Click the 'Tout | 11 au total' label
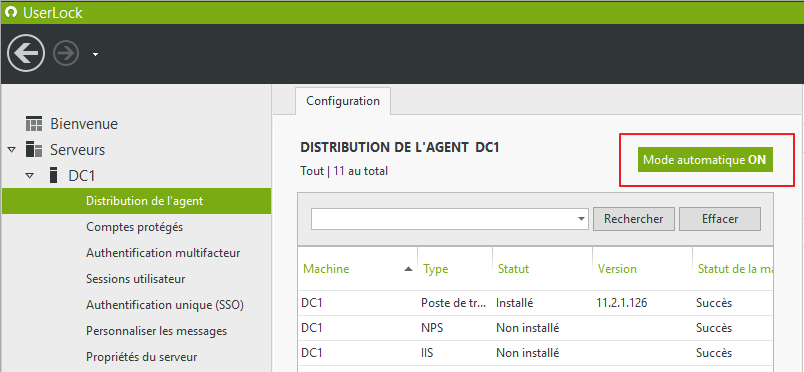Screen dimensions: 804x372 pyautogui.click(x=344, y=171)
